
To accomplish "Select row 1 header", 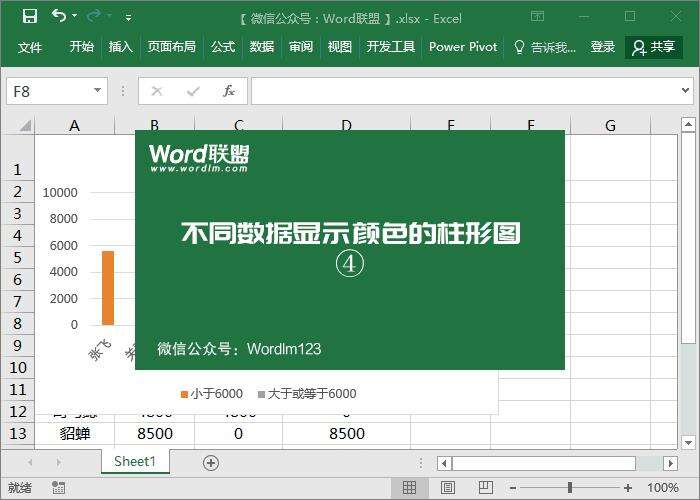I will 17,157.
